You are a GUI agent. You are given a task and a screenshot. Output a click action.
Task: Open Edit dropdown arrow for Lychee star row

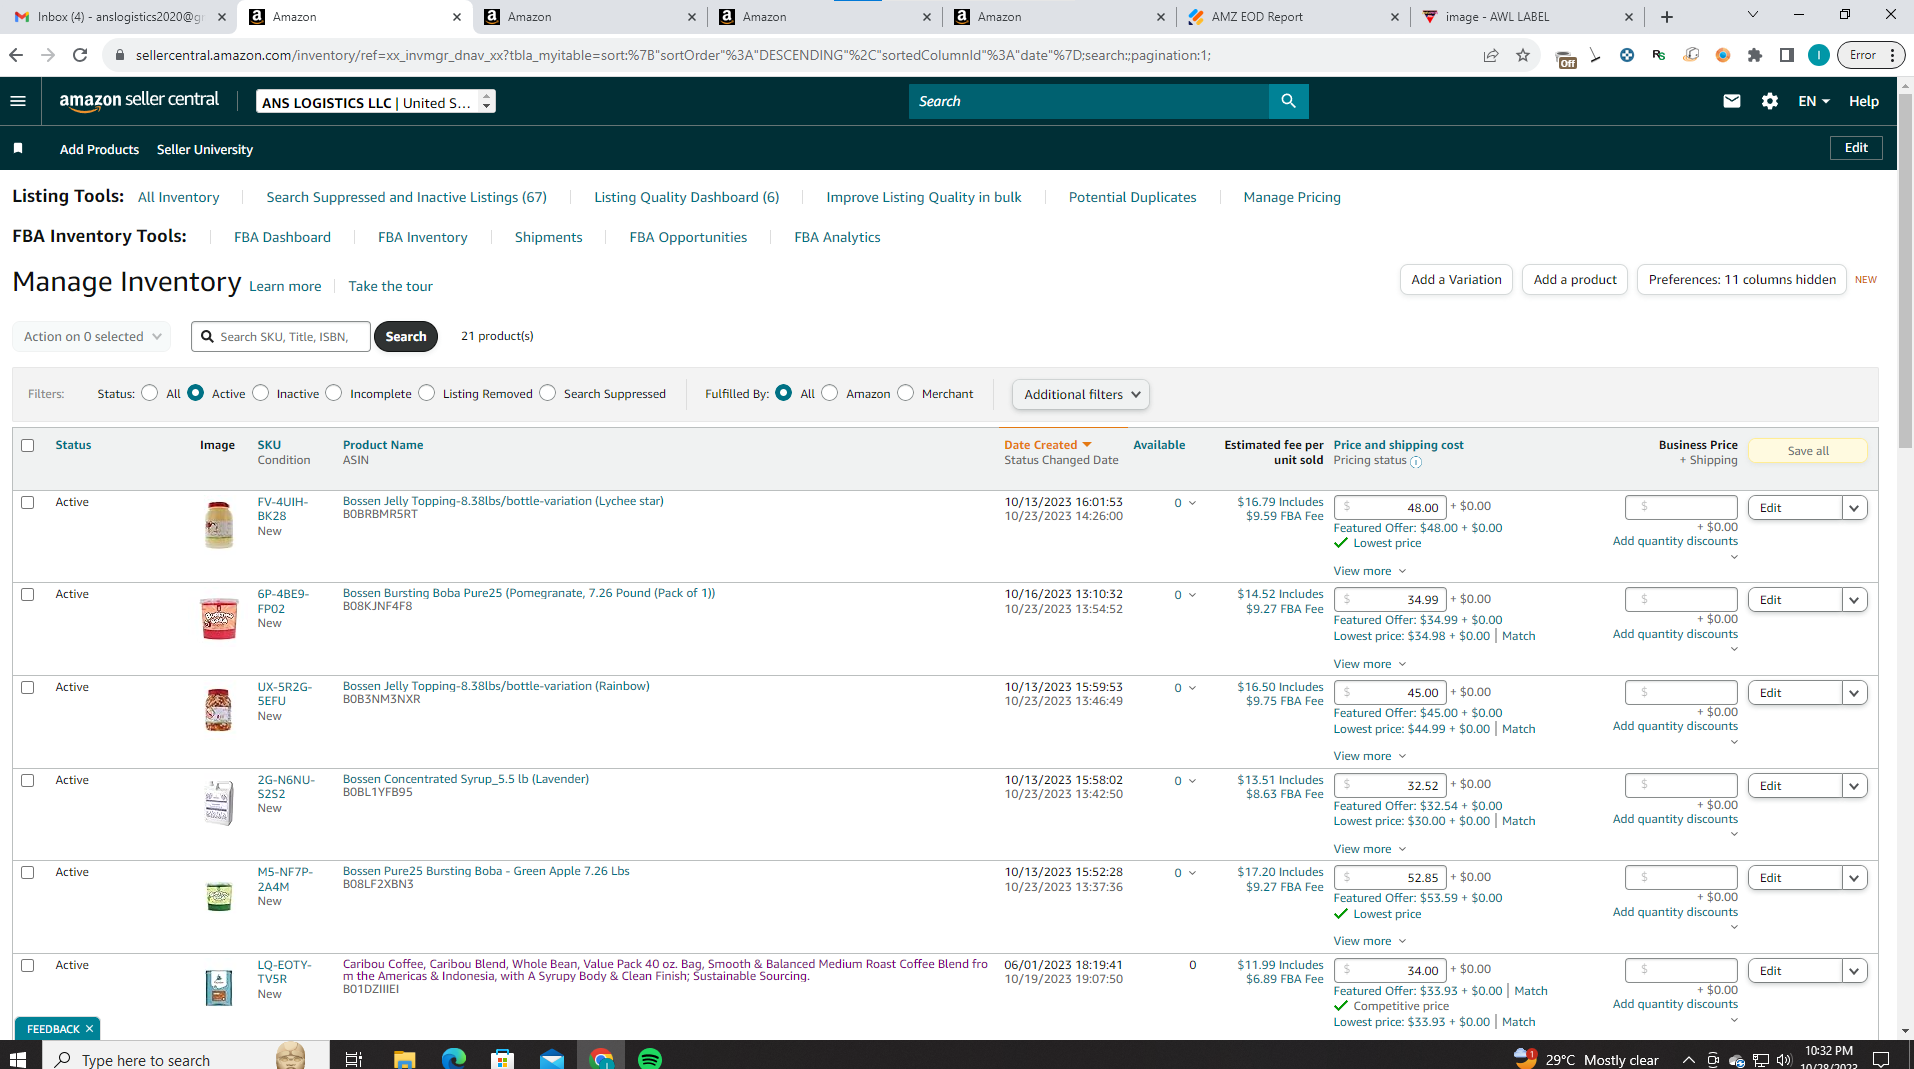(x=1854, y=508)
